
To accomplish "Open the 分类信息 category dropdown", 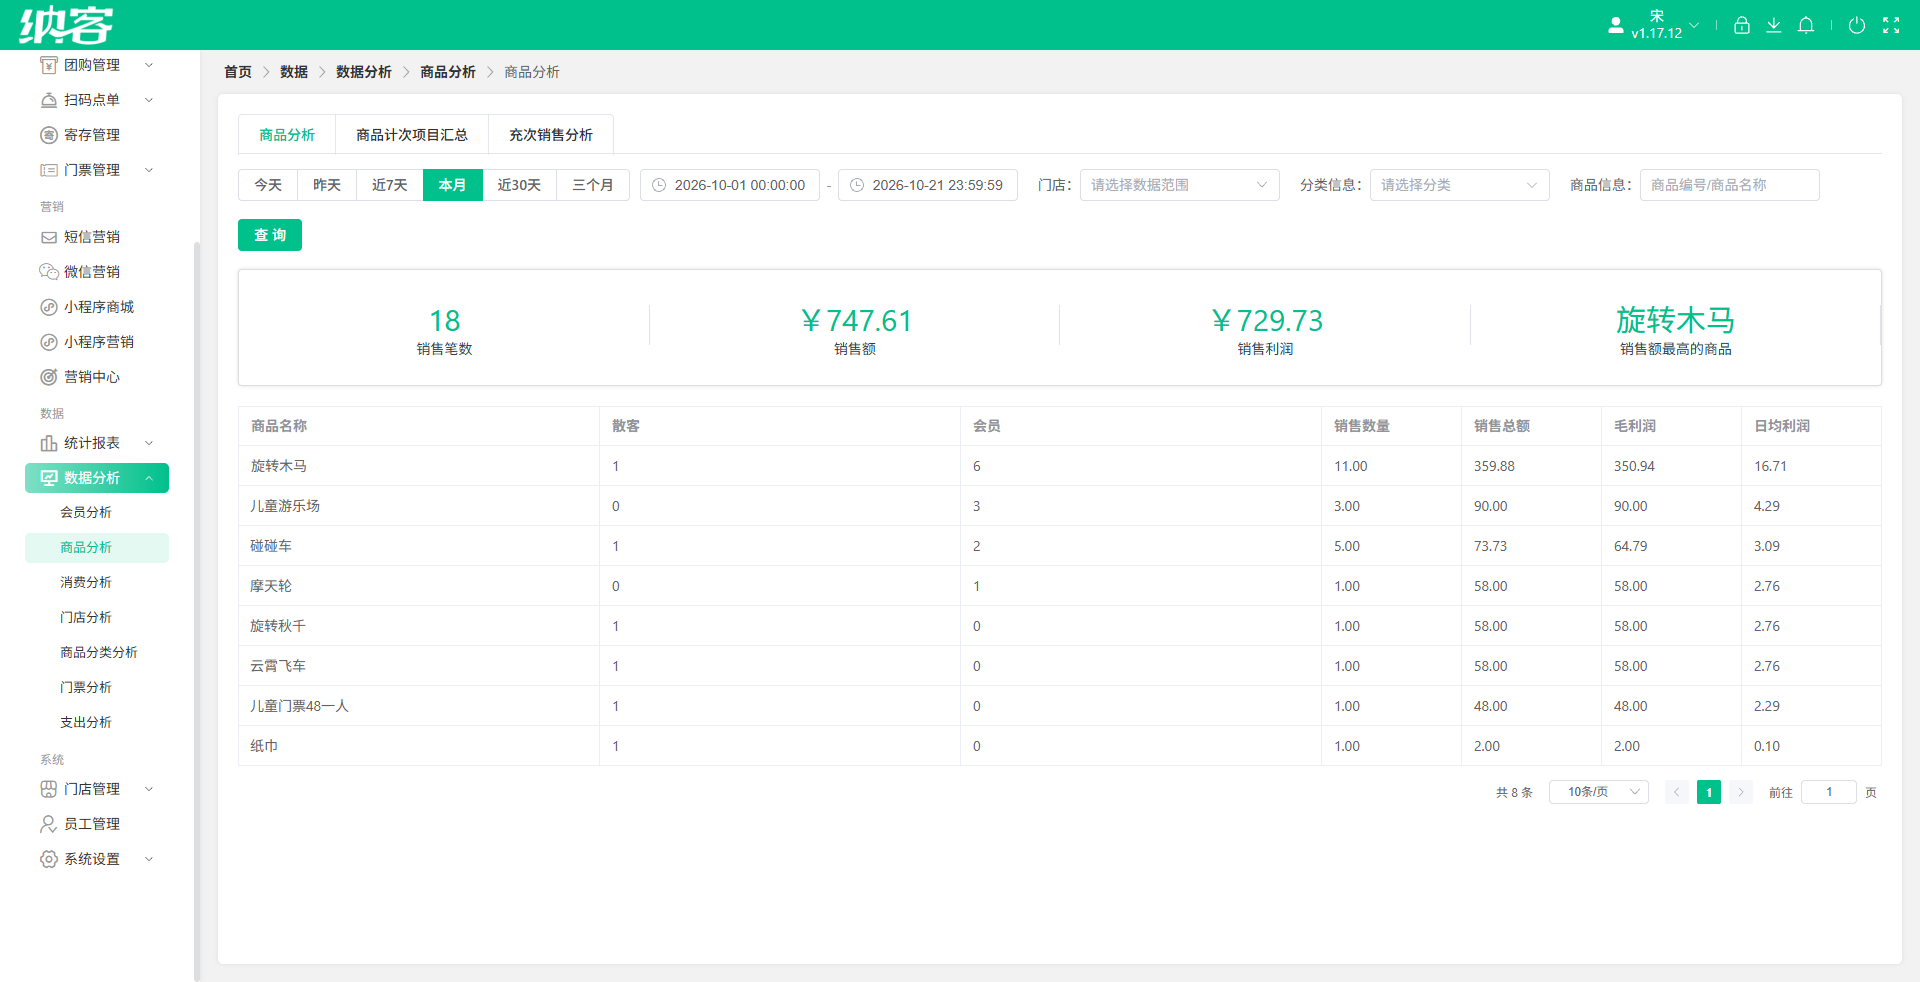I will point(1460,185).
